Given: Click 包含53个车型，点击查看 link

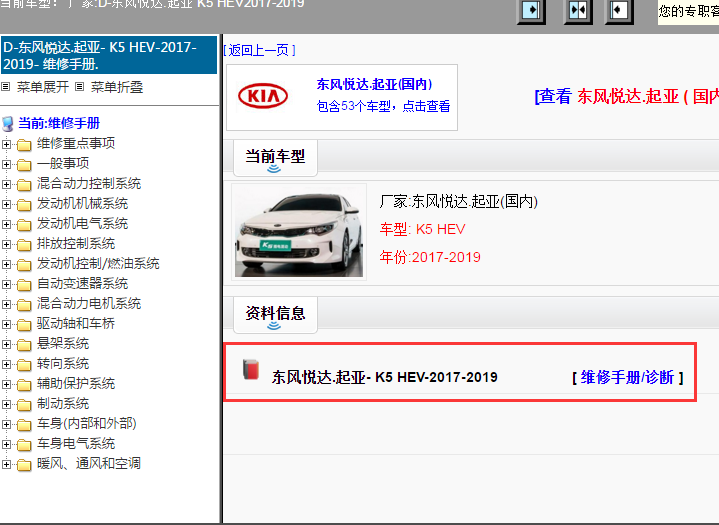Looking at the screenshot, I should [x=383, y=106].
